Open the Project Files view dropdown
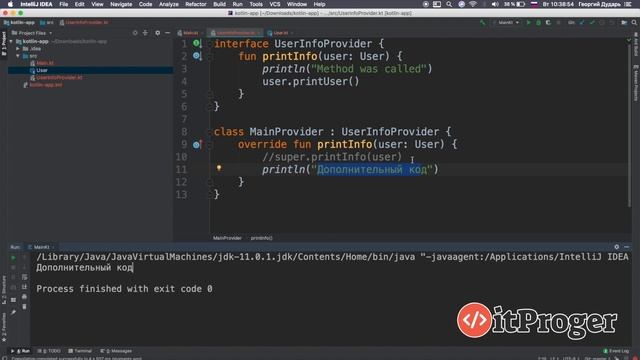Image resolution: width=640 pixels, height=360 pixels. (32, 33)
